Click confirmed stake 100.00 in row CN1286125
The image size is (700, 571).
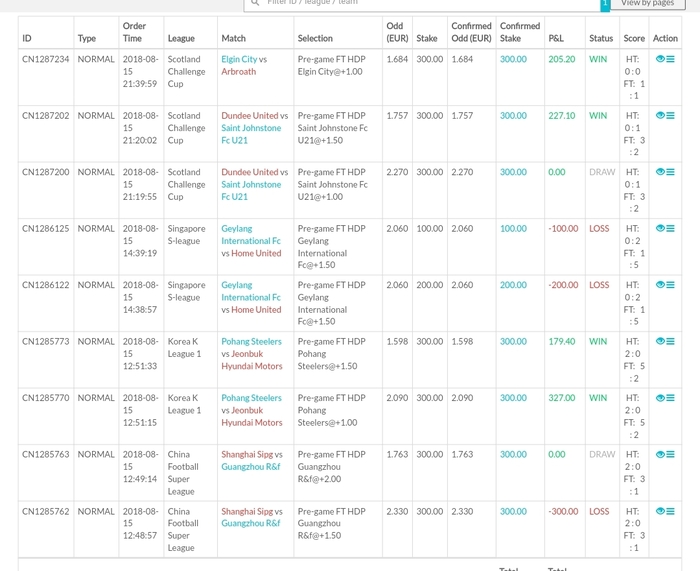[513, 229]
